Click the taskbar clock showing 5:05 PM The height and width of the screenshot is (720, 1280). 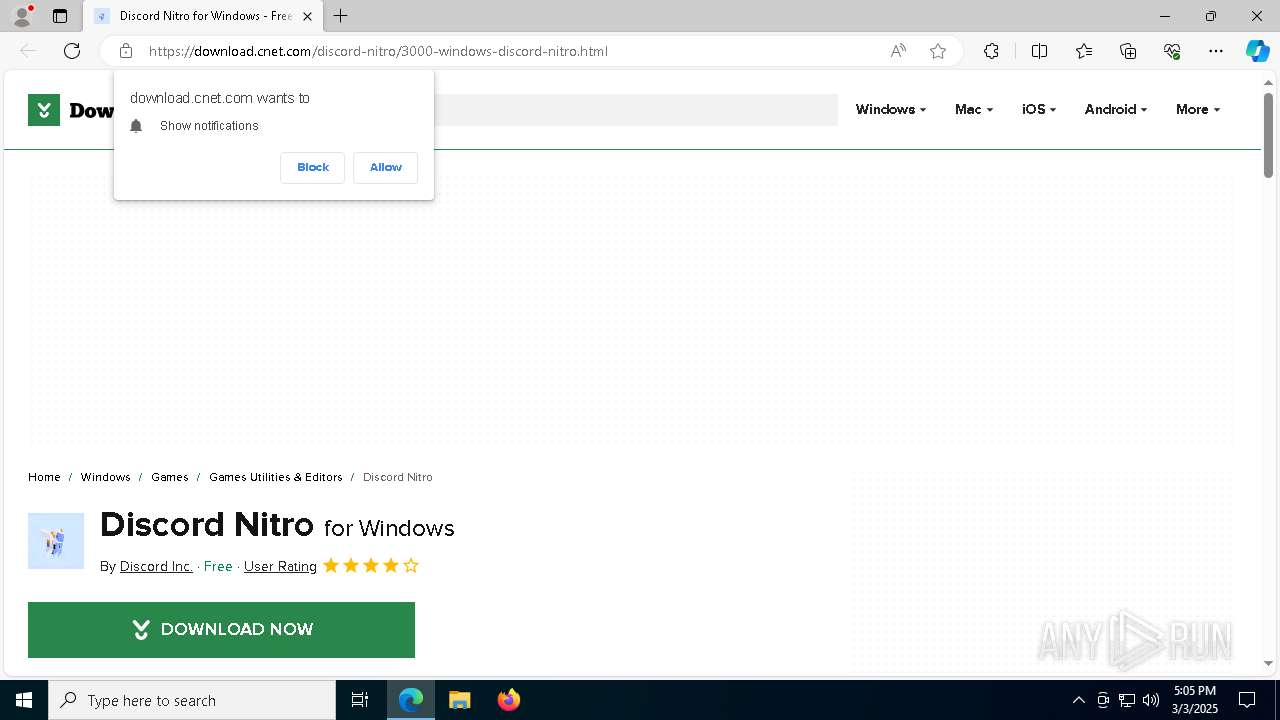(1195, 700)
